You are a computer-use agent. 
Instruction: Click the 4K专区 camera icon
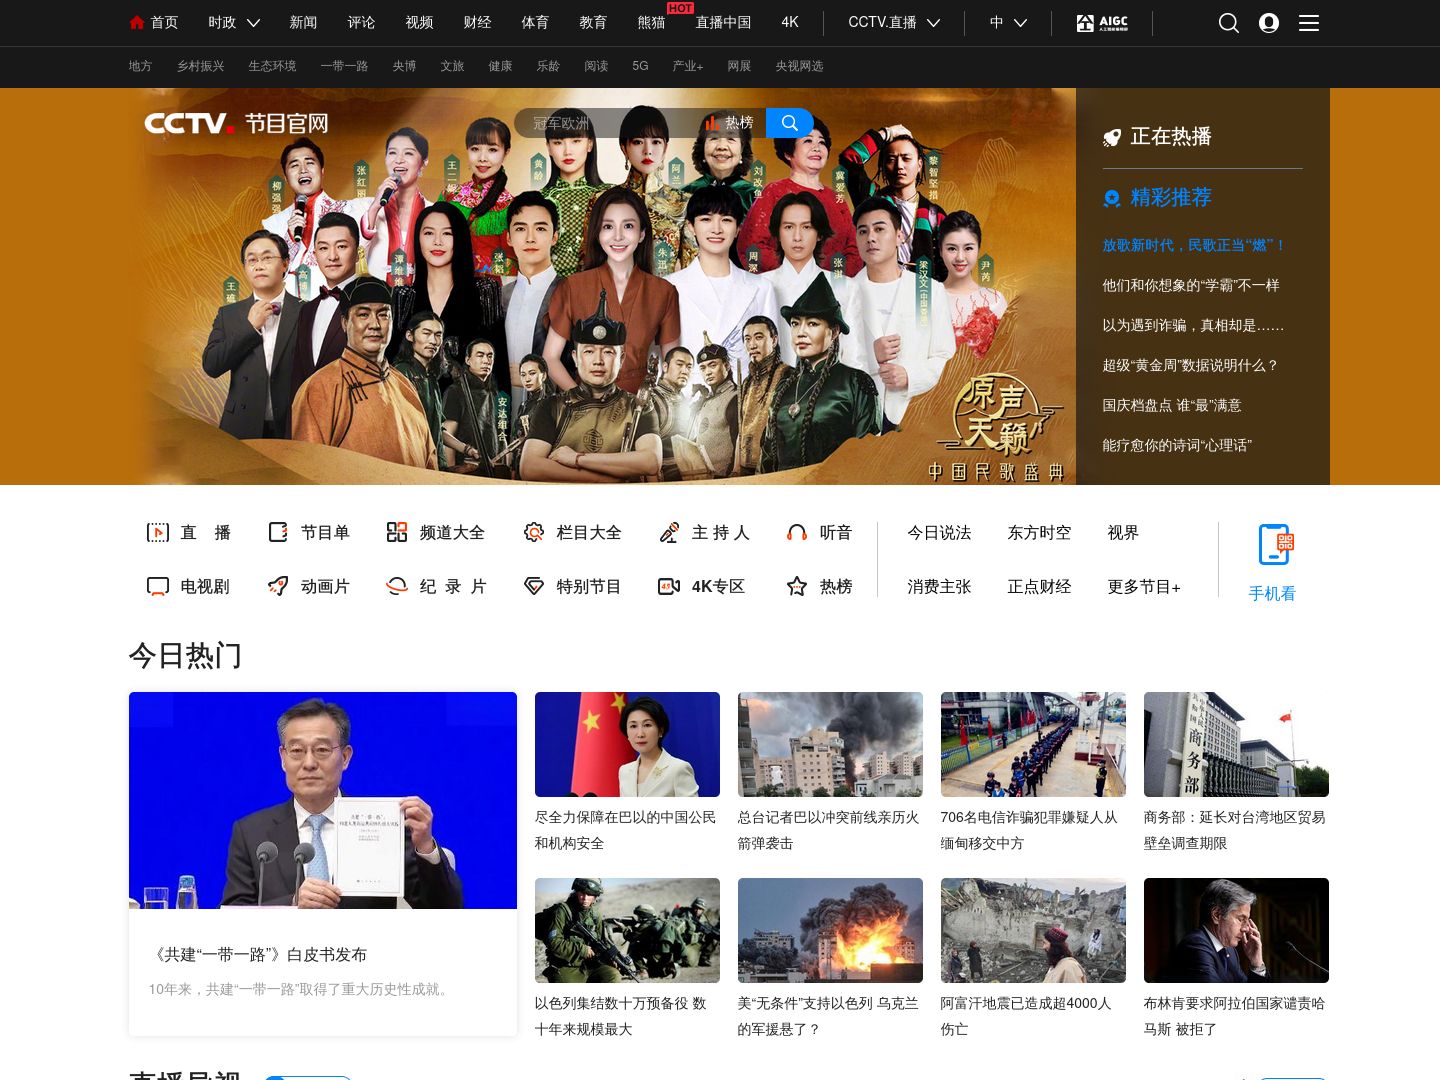tap(669, 587)
